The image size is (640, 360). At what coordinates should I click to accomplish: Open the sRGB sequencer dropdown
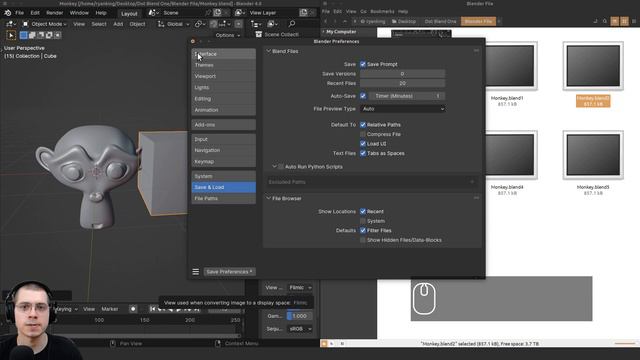[300, 329]
